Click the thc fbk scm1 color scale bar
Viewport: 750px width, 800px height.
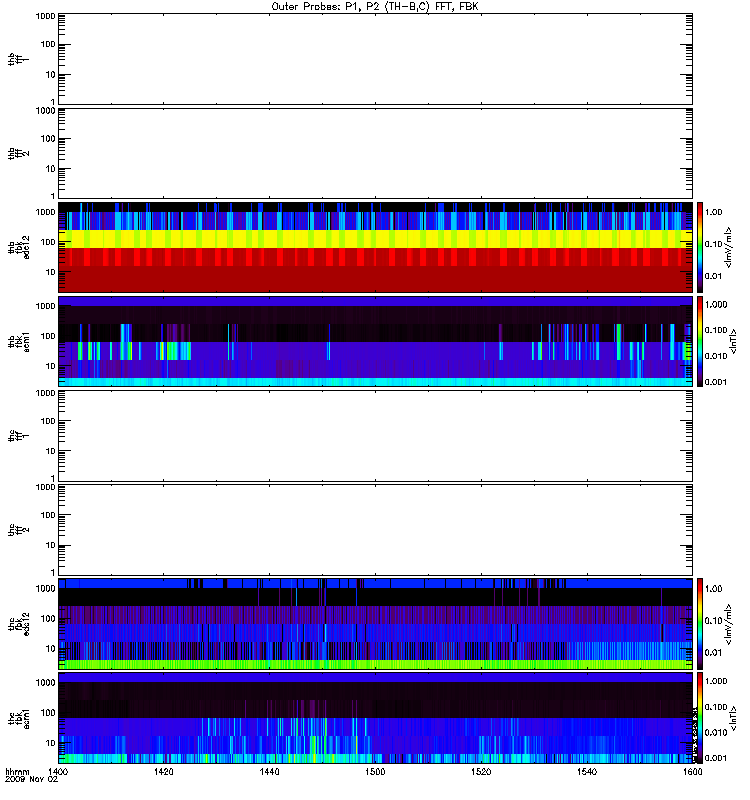(699, 718)
